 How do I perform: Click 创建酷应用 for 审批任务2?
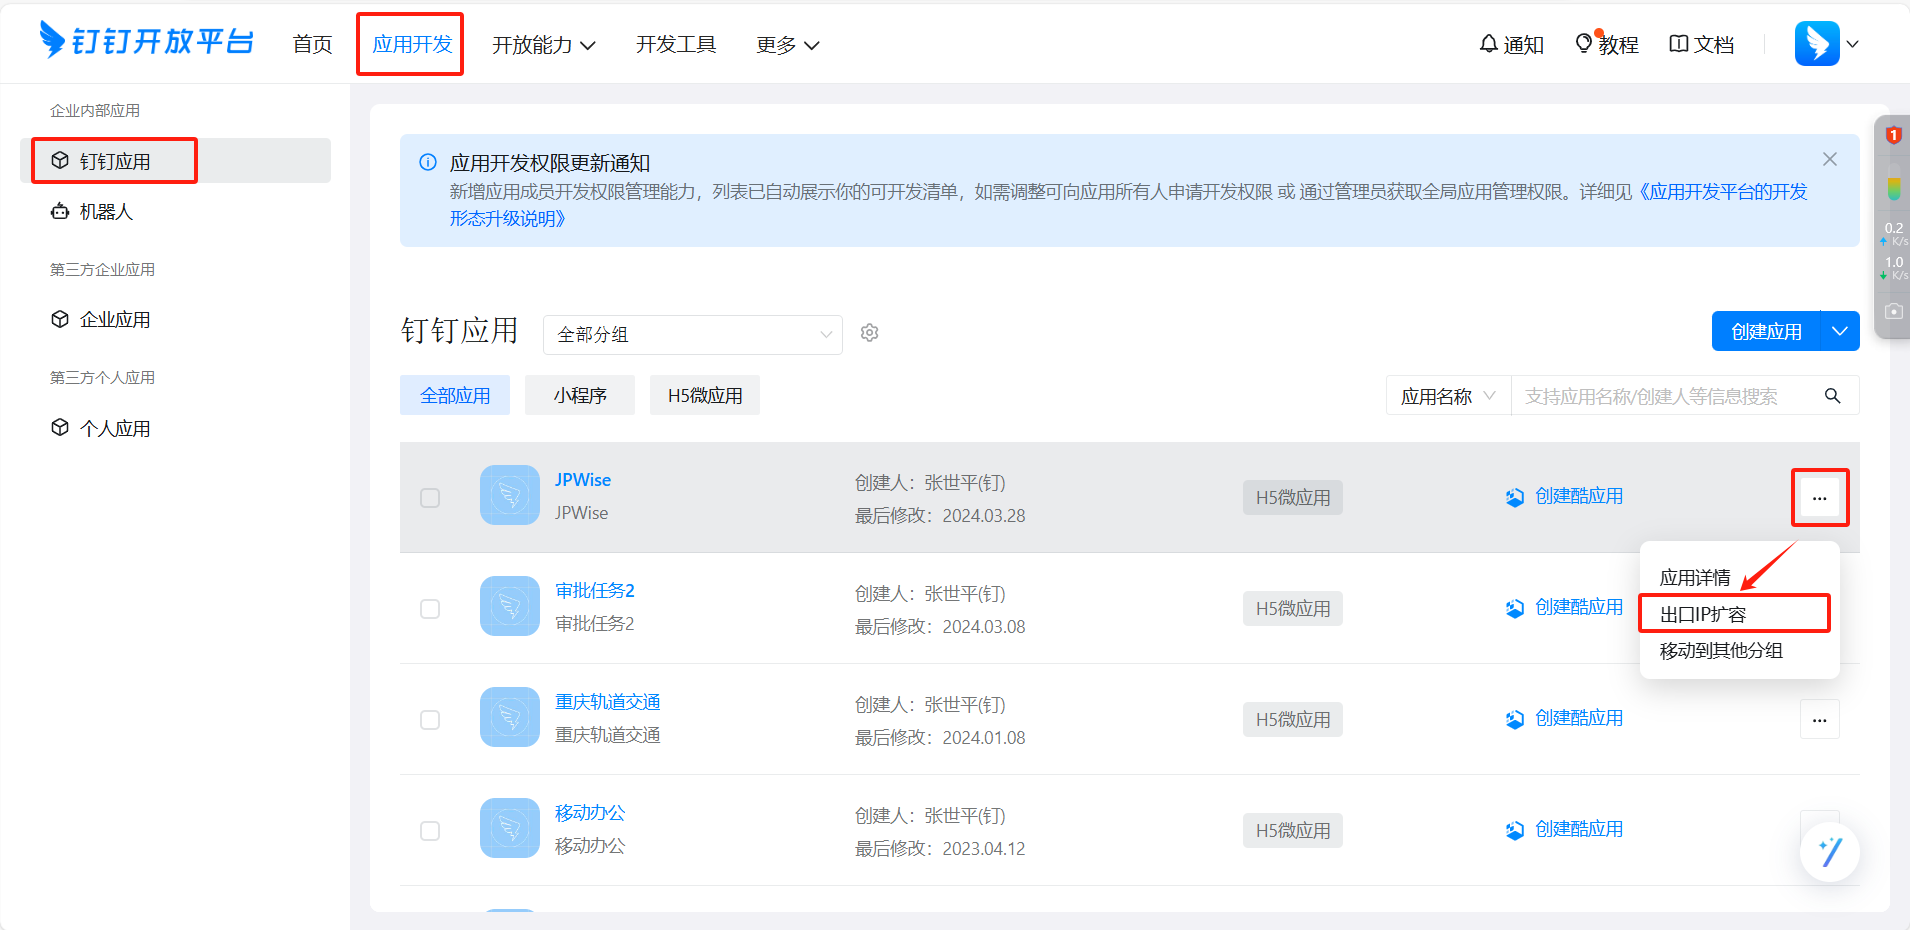(x=1565, y=607)
